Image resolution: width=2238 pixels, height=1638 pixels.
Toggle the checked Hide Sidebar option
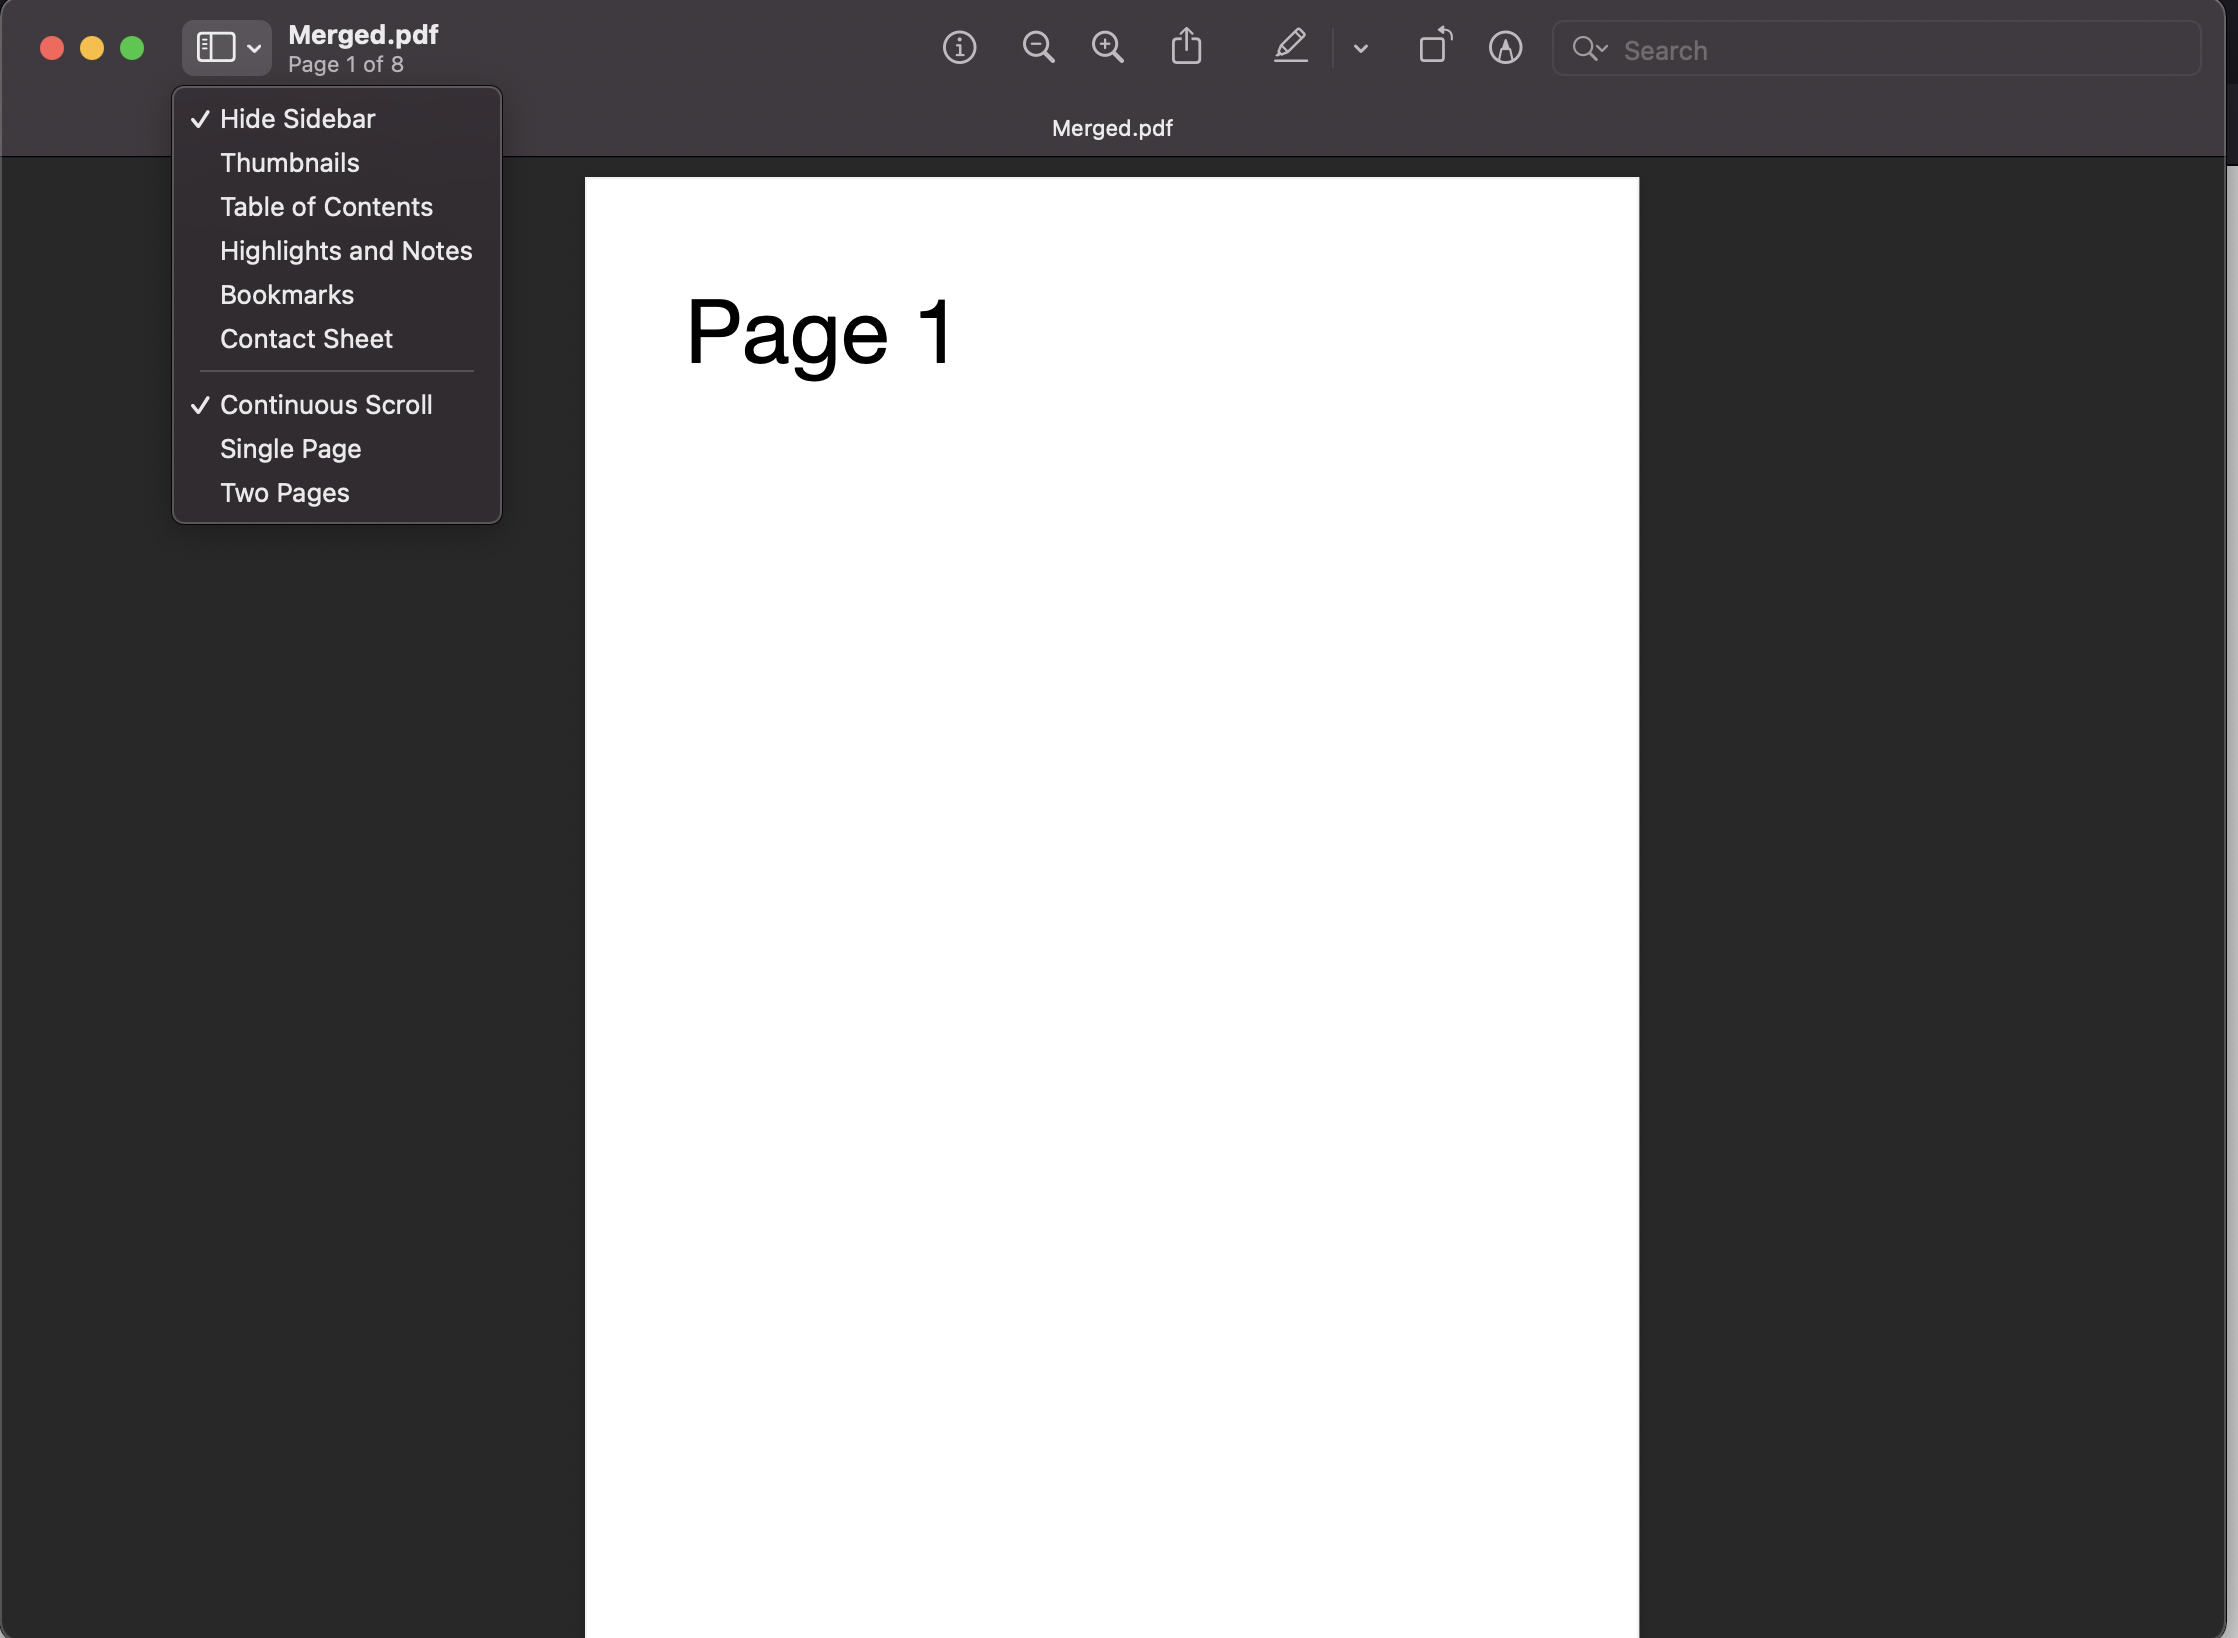point(297,119)
